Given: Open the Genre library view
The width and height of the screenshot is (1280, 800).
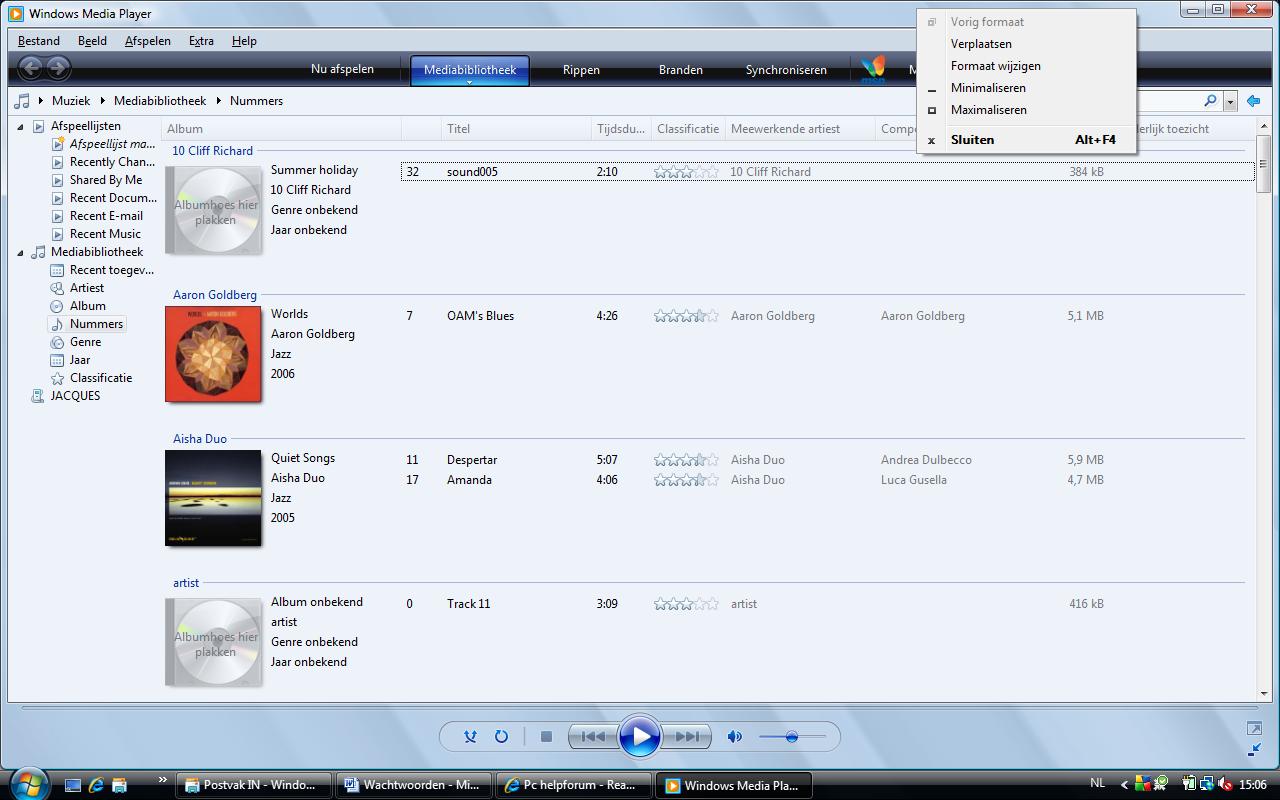Looking at the screenshot, I should tap(76, 342).
